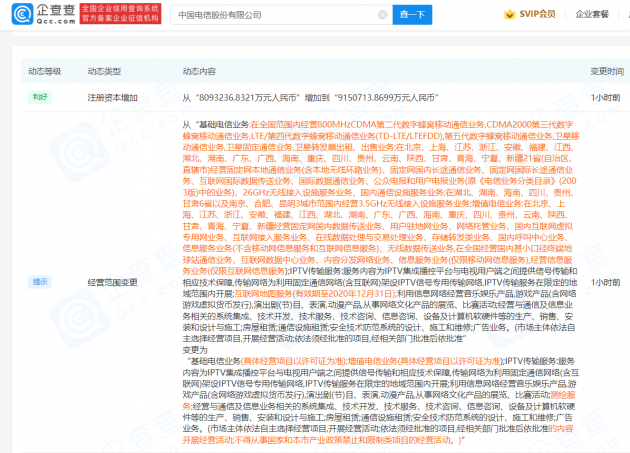Screen dimensions: 630x453
Task: Click the 企查查 logo
Action: [45, 12]
